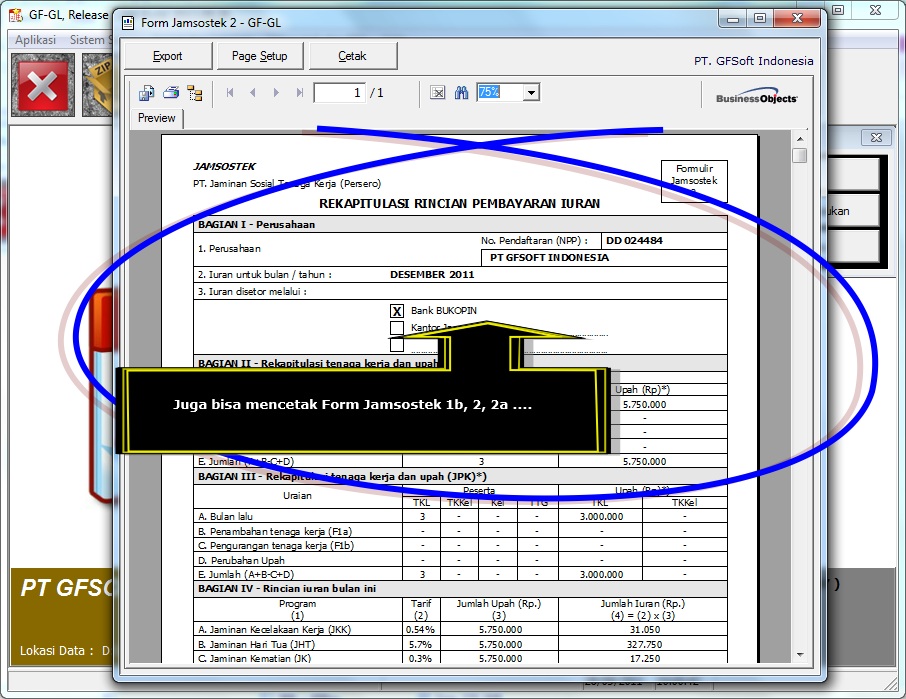Open the Sistem menu
Viewport: 906px width, 699px height.
point(87,40)
